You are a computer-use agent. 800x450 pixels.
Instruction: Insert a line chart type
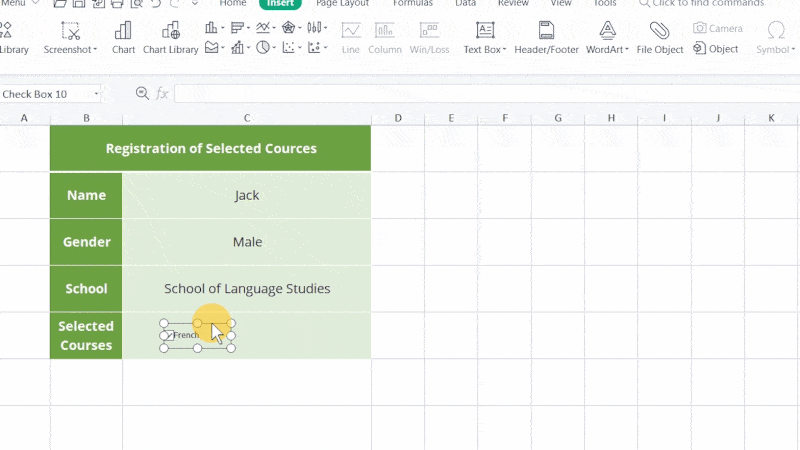[263, 28]
